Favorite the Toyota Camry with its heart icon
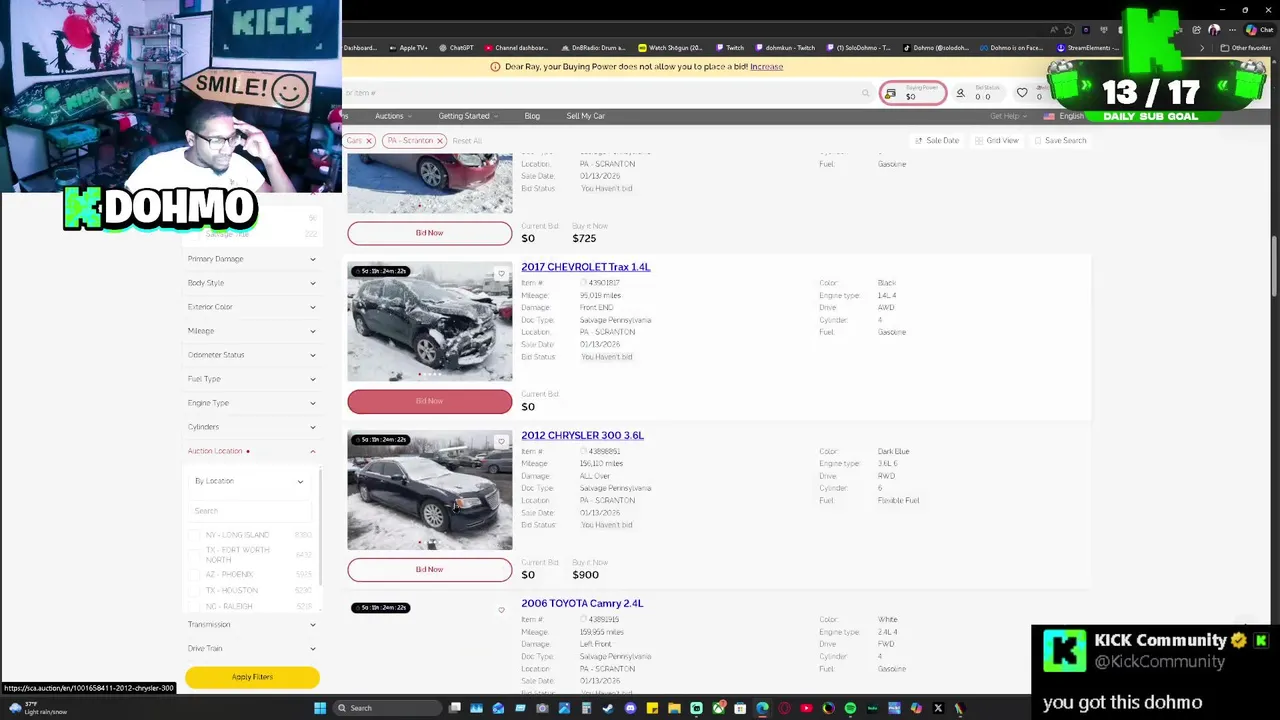 [x=502, y=609]
